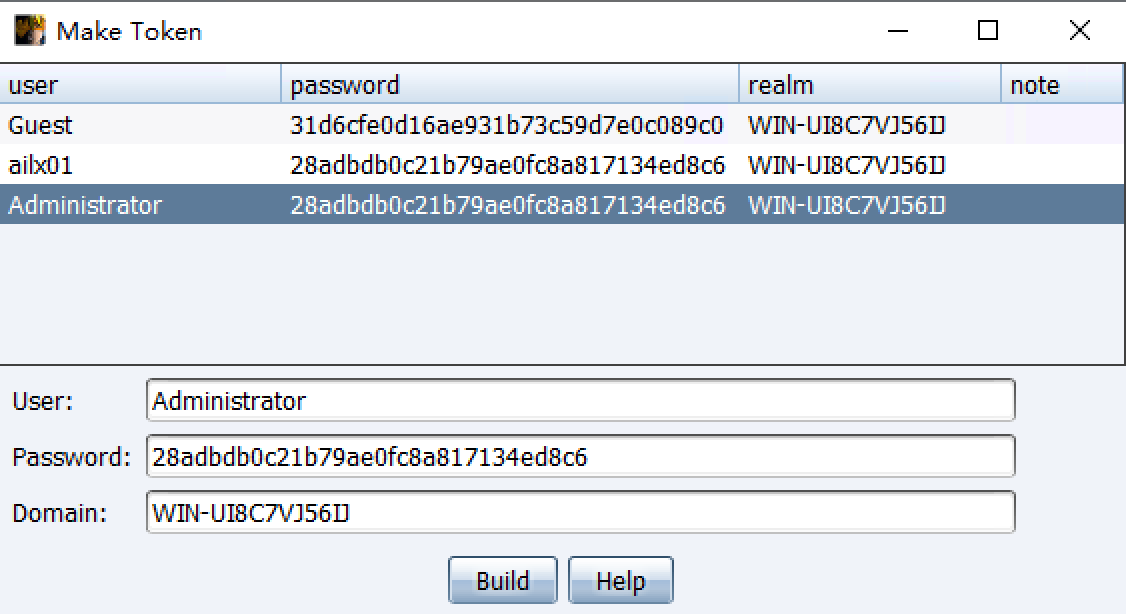Sort table by password column header
The image size is (1126, 614).
pyautogui.click(x=510, y=85)
